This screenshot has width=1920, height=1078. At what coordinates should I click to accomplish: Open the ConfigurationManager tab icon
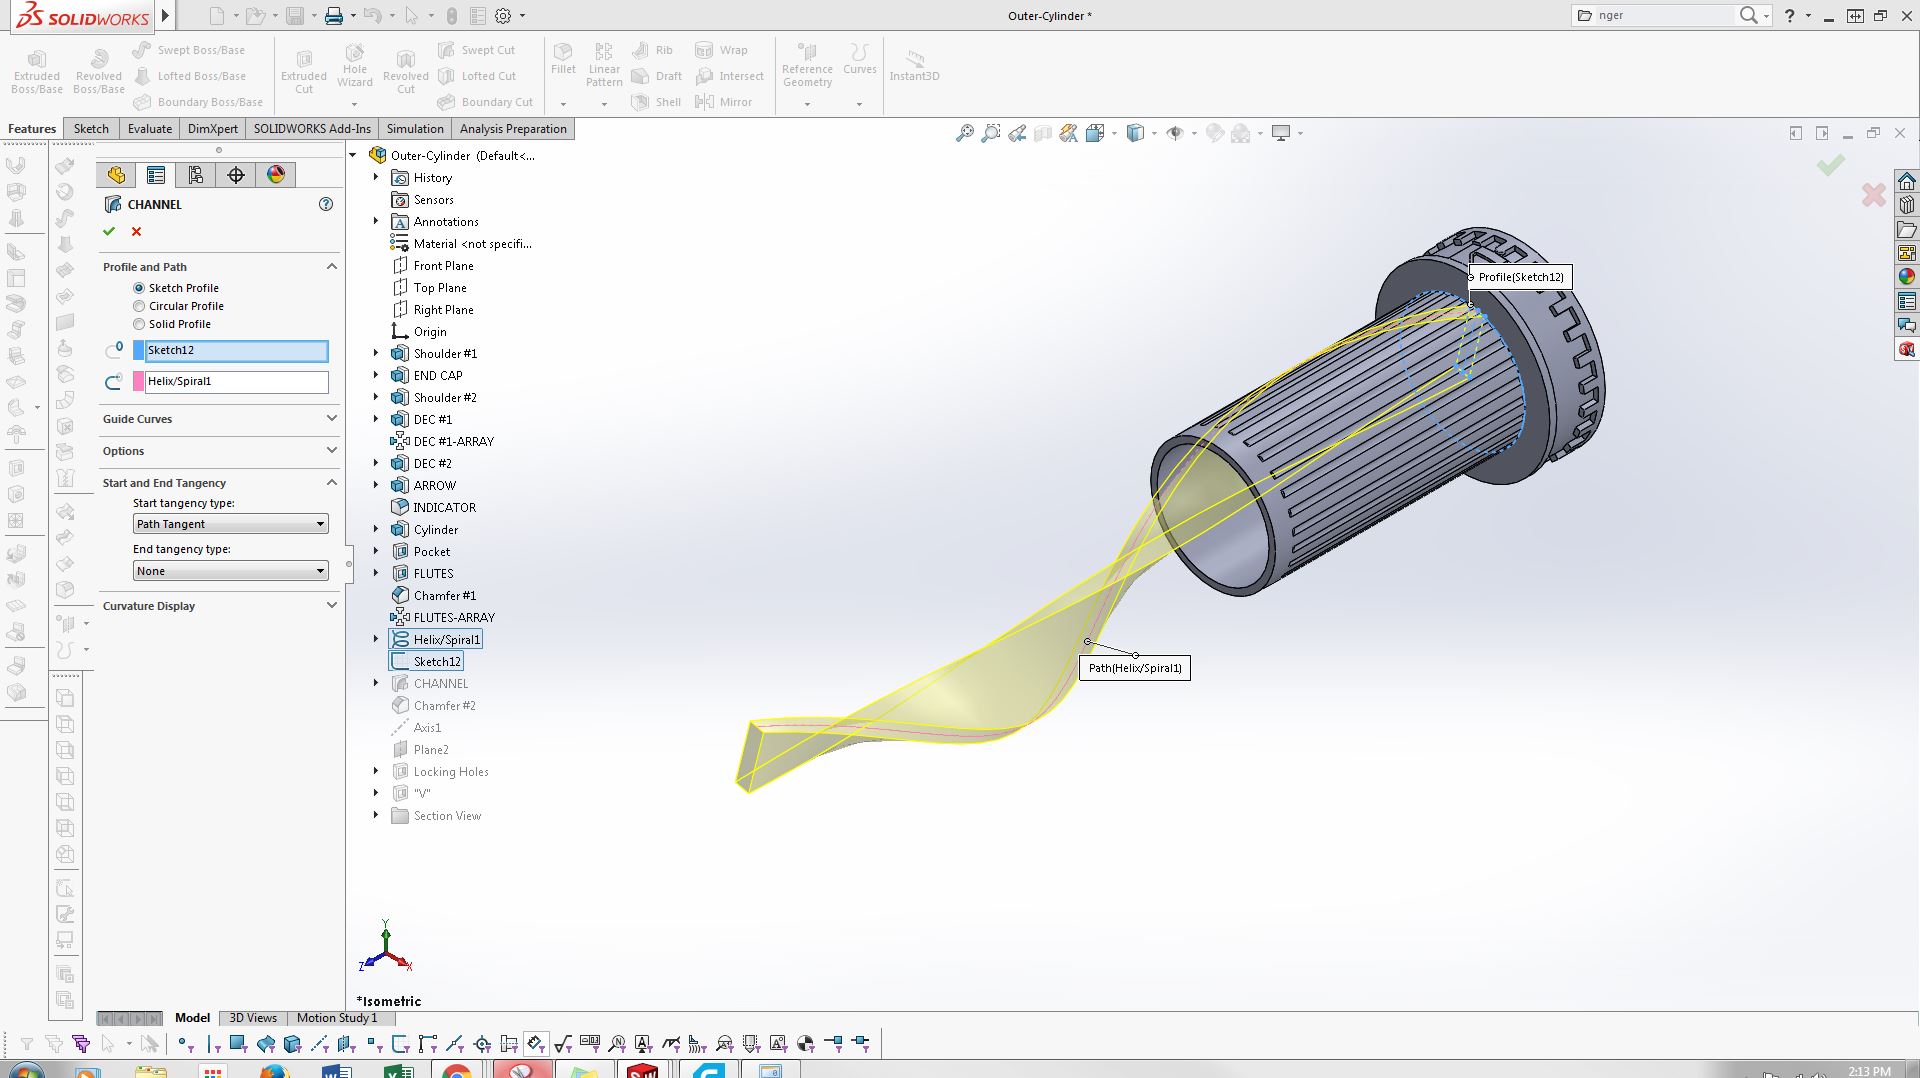point(196,175)
